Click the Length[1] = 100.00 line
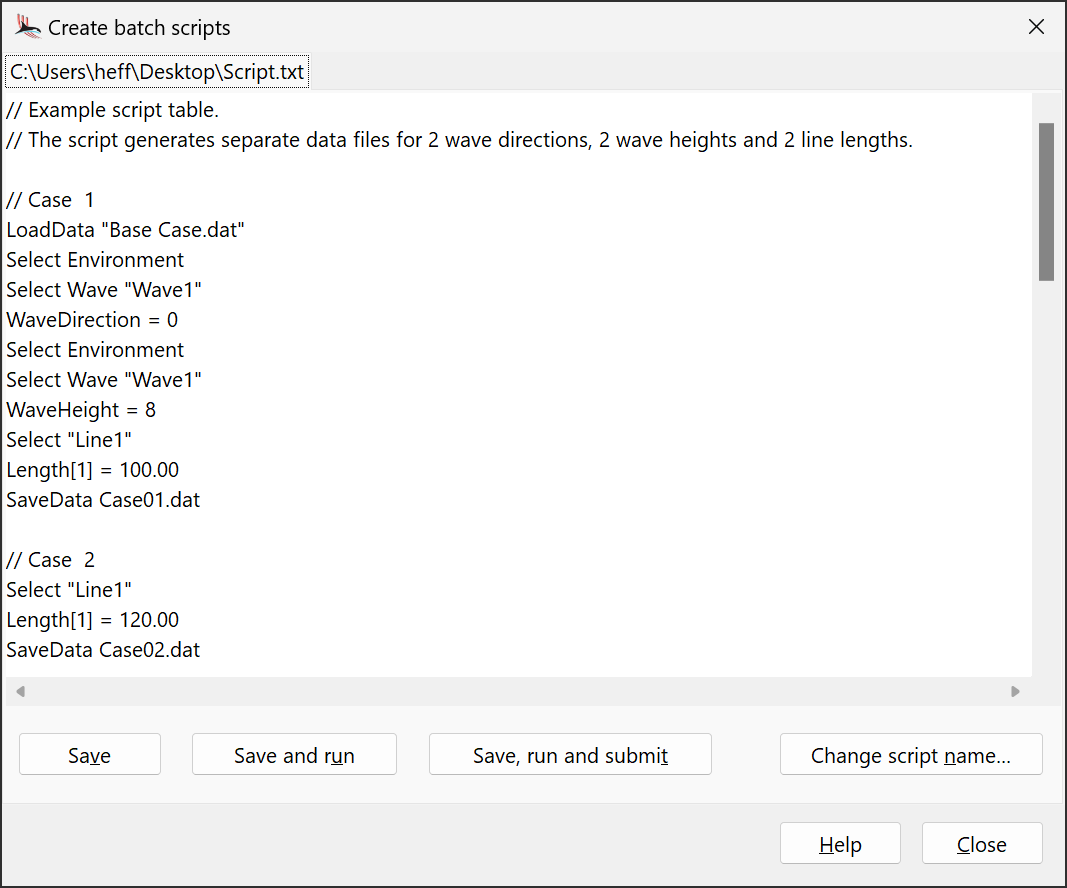1067x888 pixels. (x=93, y=470)
